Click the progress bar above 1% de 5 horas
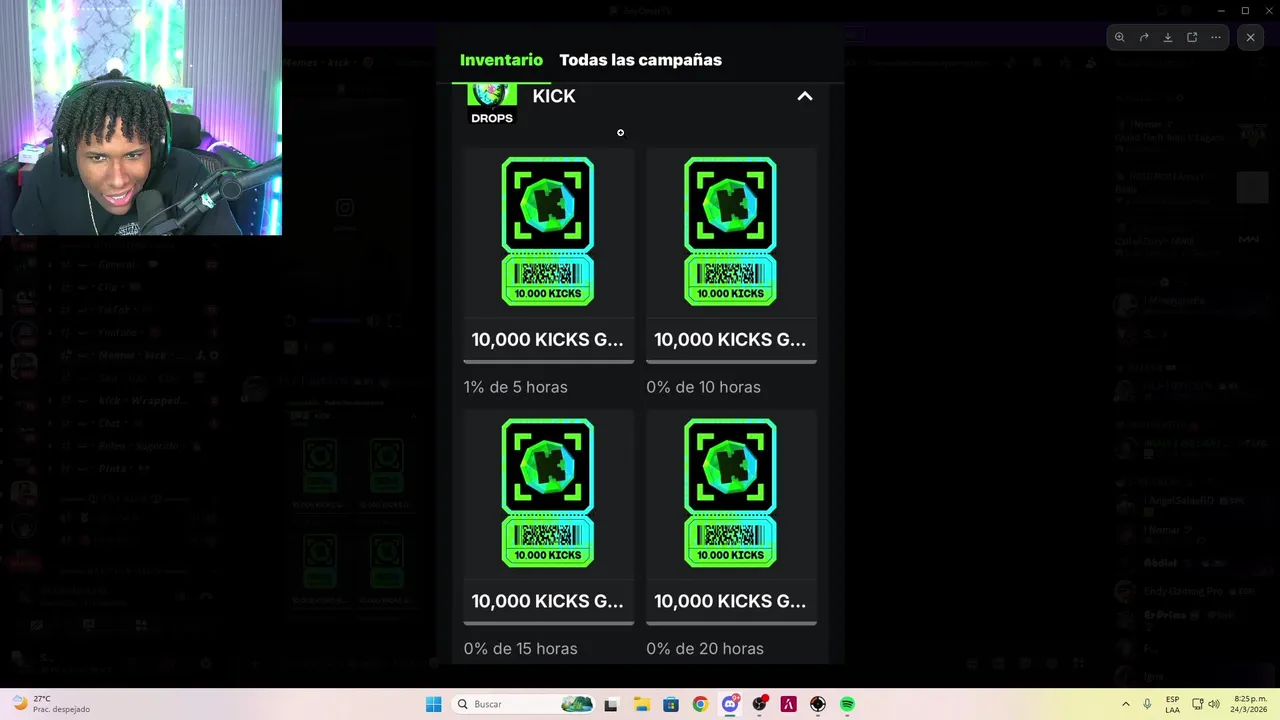 (x=548, y=361)
